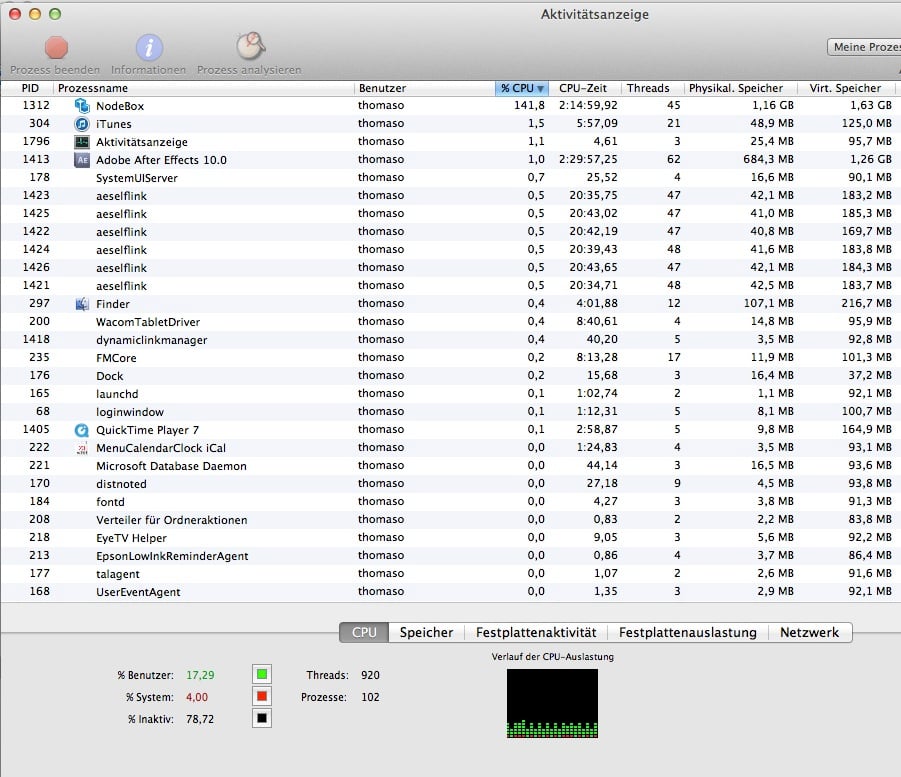Select the Microsoft Database Daemon process
Screen dimensions: 901x777
tap(448, 466)
